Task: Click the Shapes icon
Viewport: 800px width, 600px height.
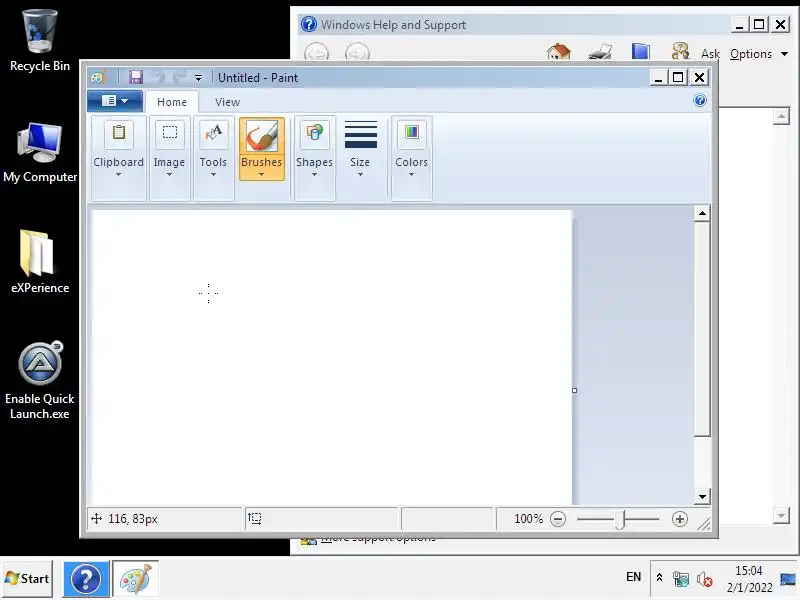Action: tap(315, 133)
